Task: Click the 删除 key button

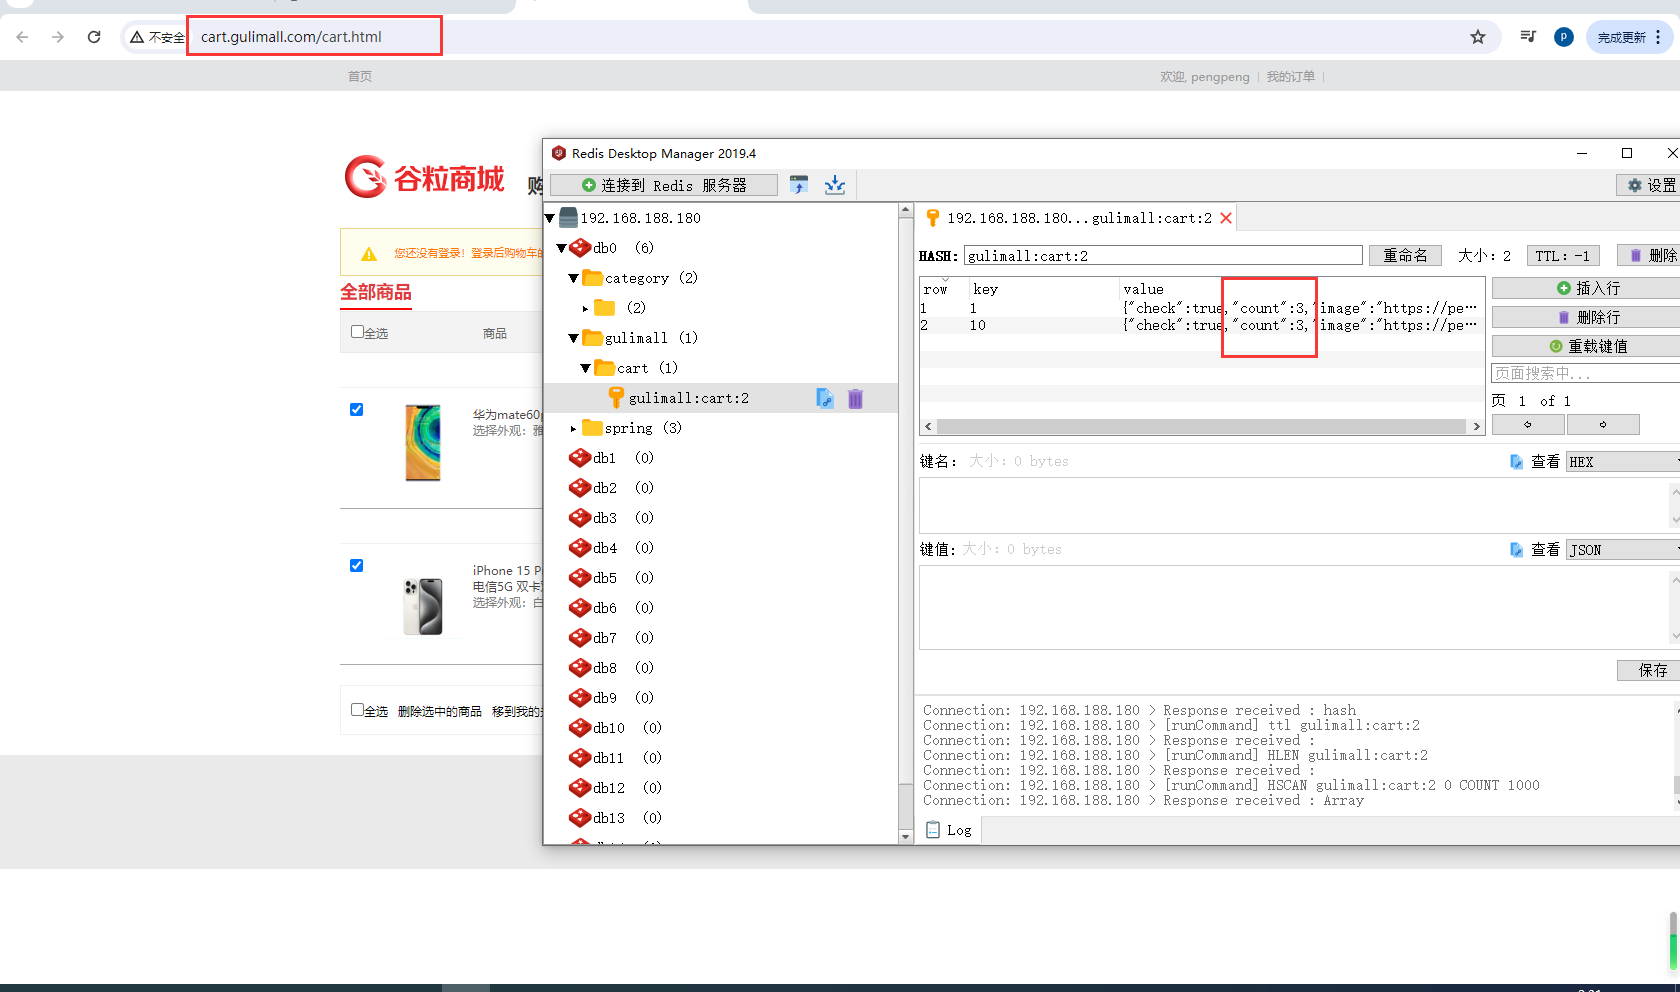Action: click(x=1650, y=255)
